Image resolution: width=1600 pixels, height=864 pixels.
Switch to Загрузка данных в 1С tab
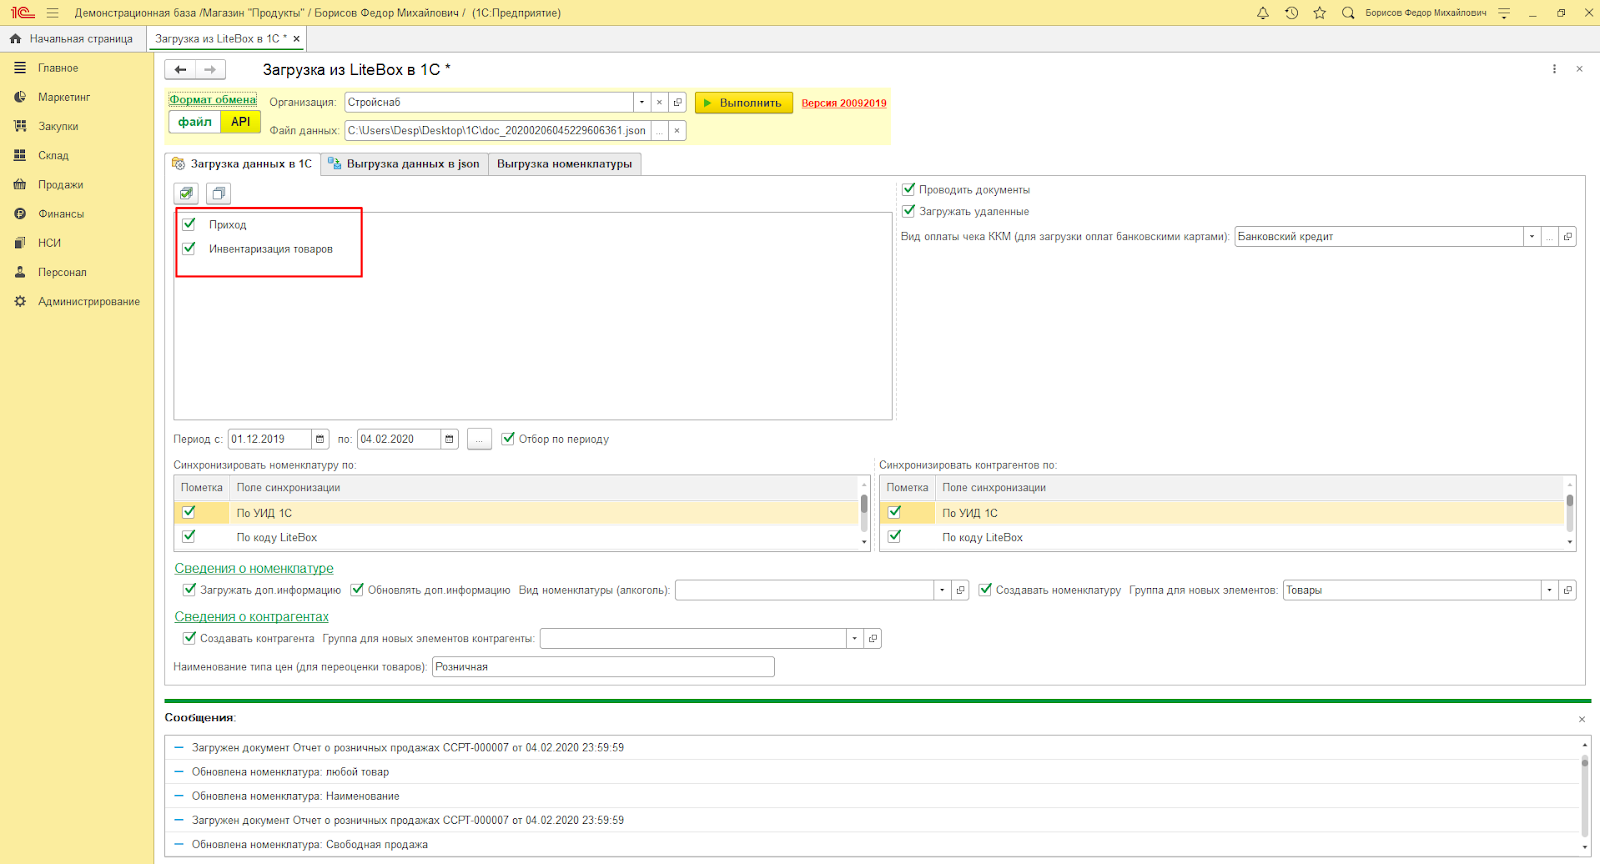242,164
